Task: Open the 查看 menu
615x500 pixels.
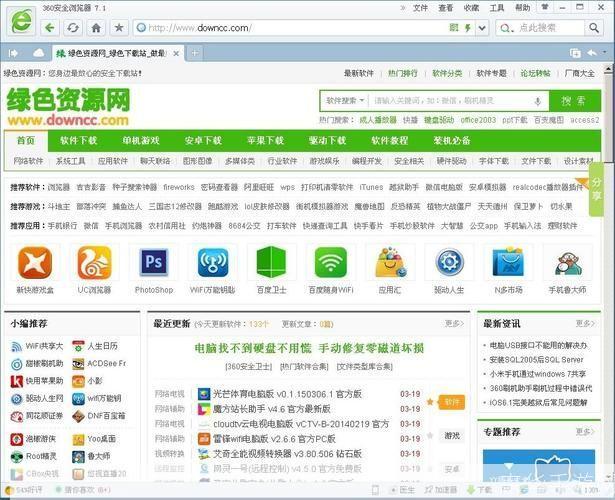Action: [446, 7]
